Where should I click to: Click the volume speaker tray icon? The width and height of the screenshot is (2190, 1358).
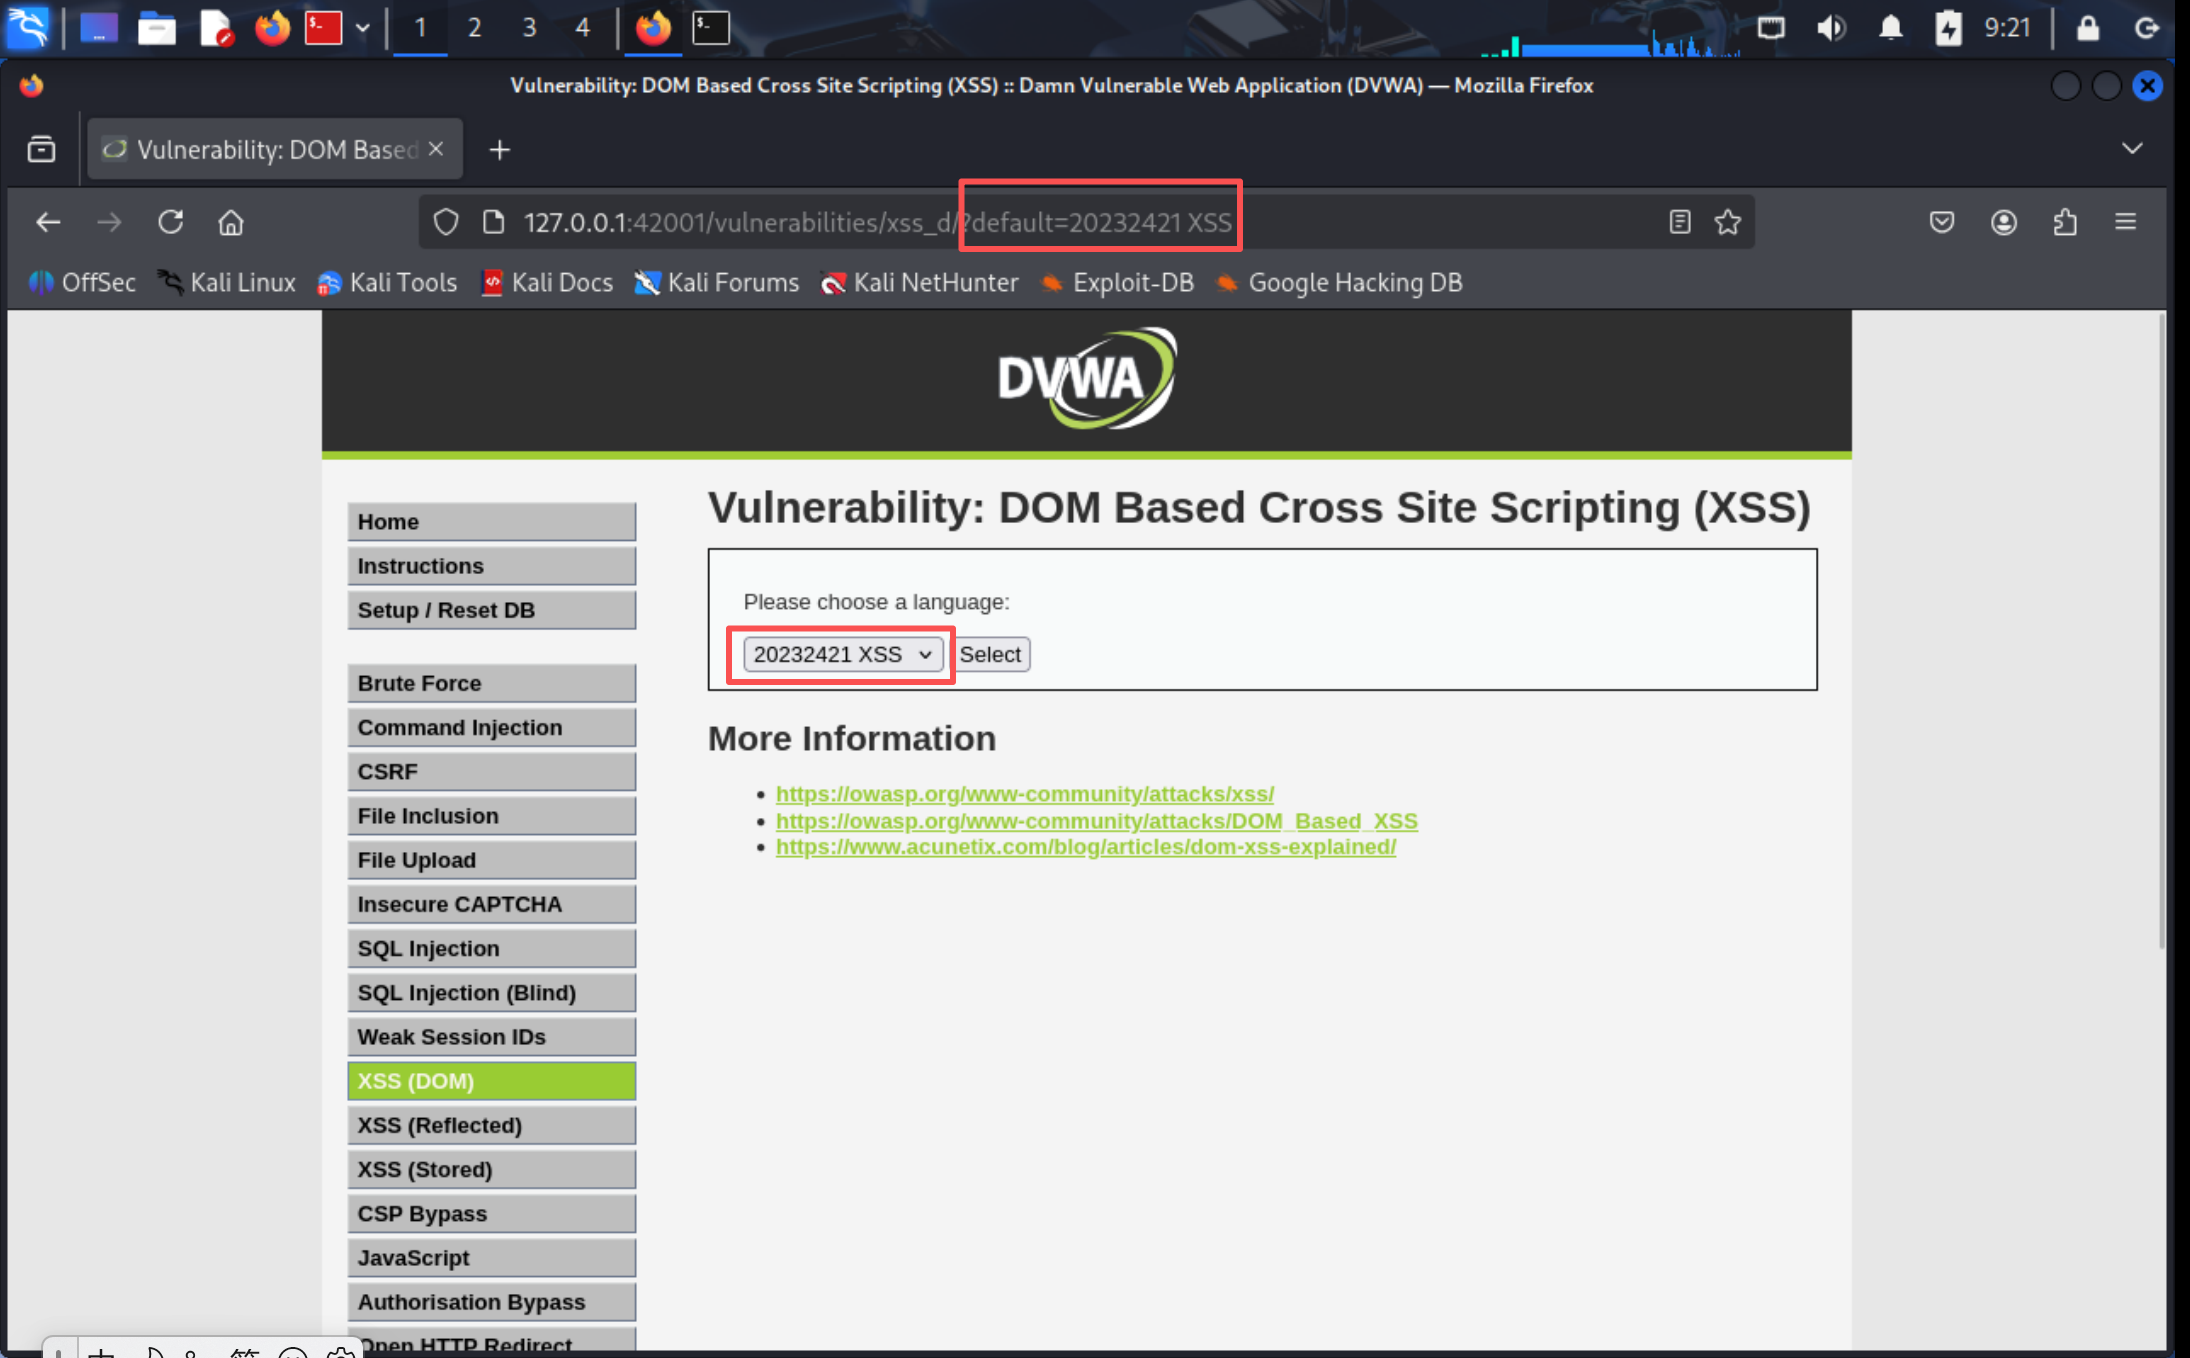1831,28
